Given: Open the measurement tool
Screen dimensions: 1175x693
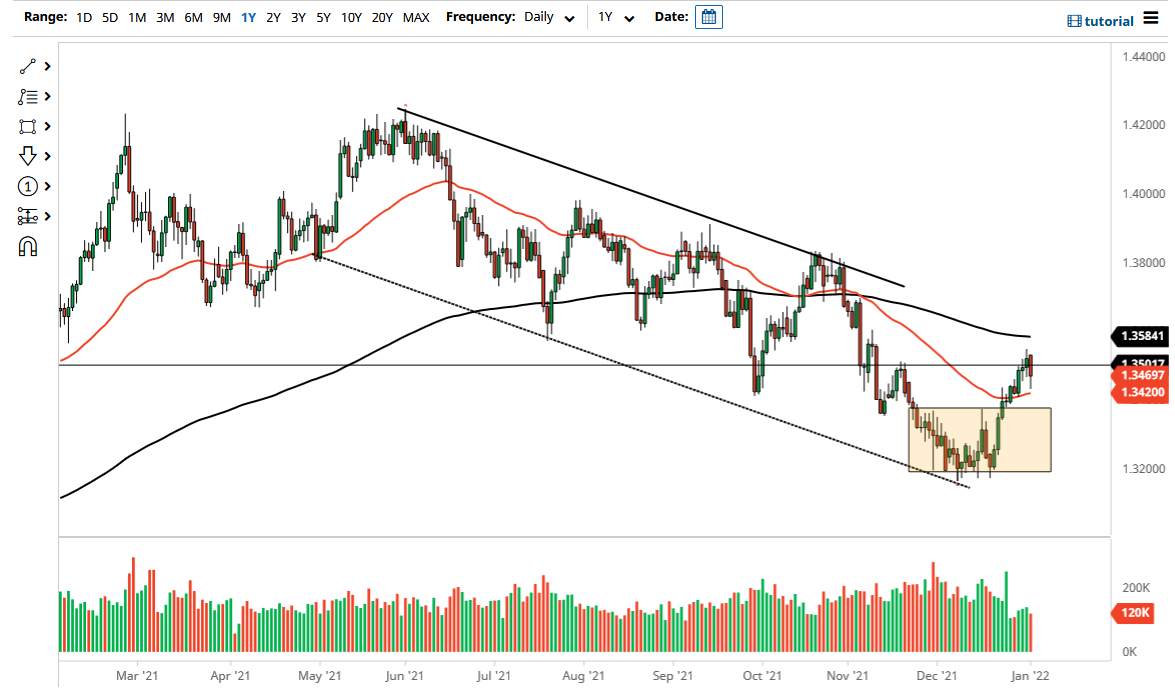Looking at the screenshot, I should [x=28, y=216].
